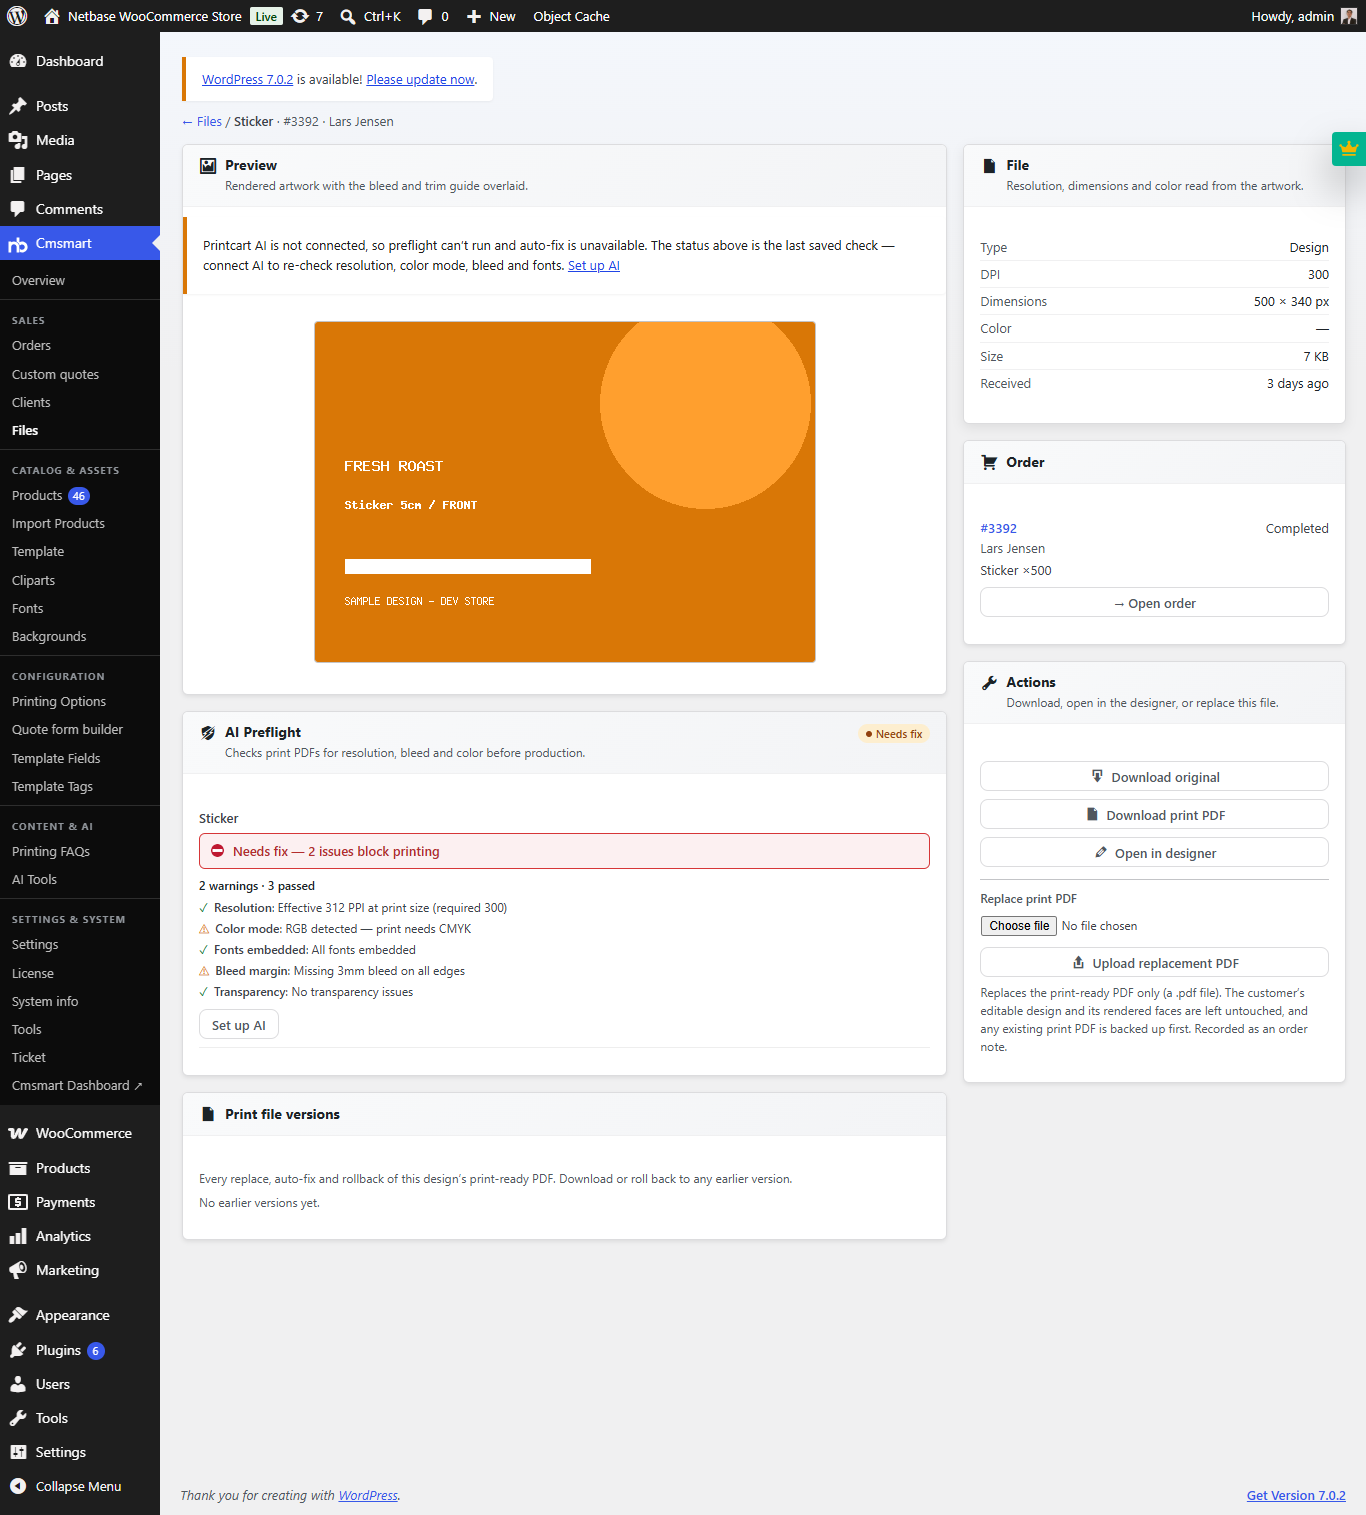Click the Needs fix 2 issues alert banner
The image size is (1366, 1515).
tap(564, 851)
